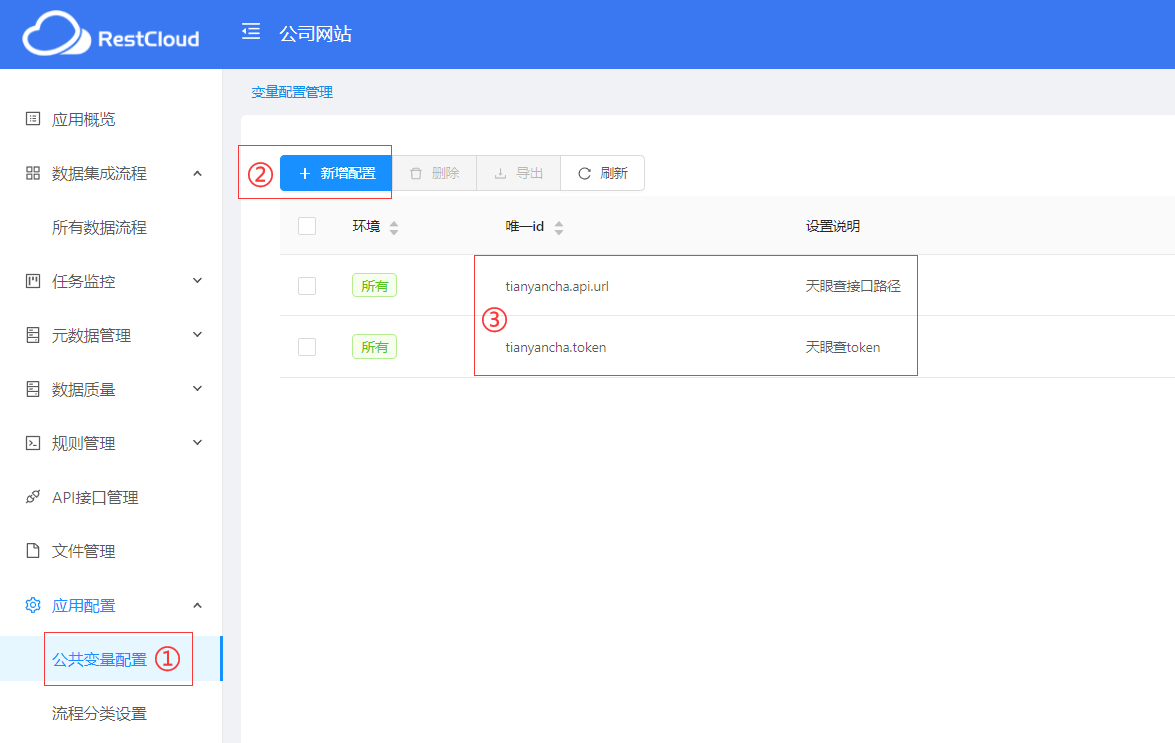
Task: Click the 应用配置 gear icon
Action: [x=33, y=605]
